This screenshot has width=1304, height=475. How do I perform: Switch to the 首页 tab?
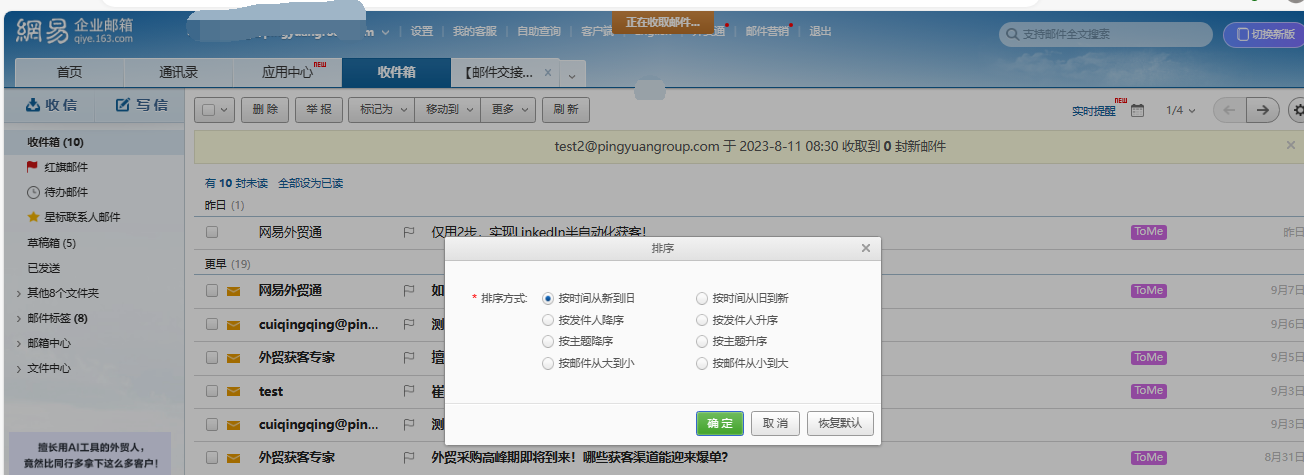pos(70,73)
